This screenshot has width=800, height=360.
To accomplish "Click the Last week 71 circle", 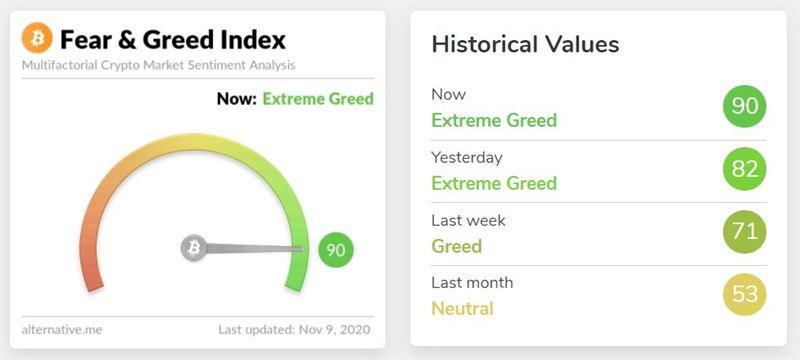I will 744,232.
